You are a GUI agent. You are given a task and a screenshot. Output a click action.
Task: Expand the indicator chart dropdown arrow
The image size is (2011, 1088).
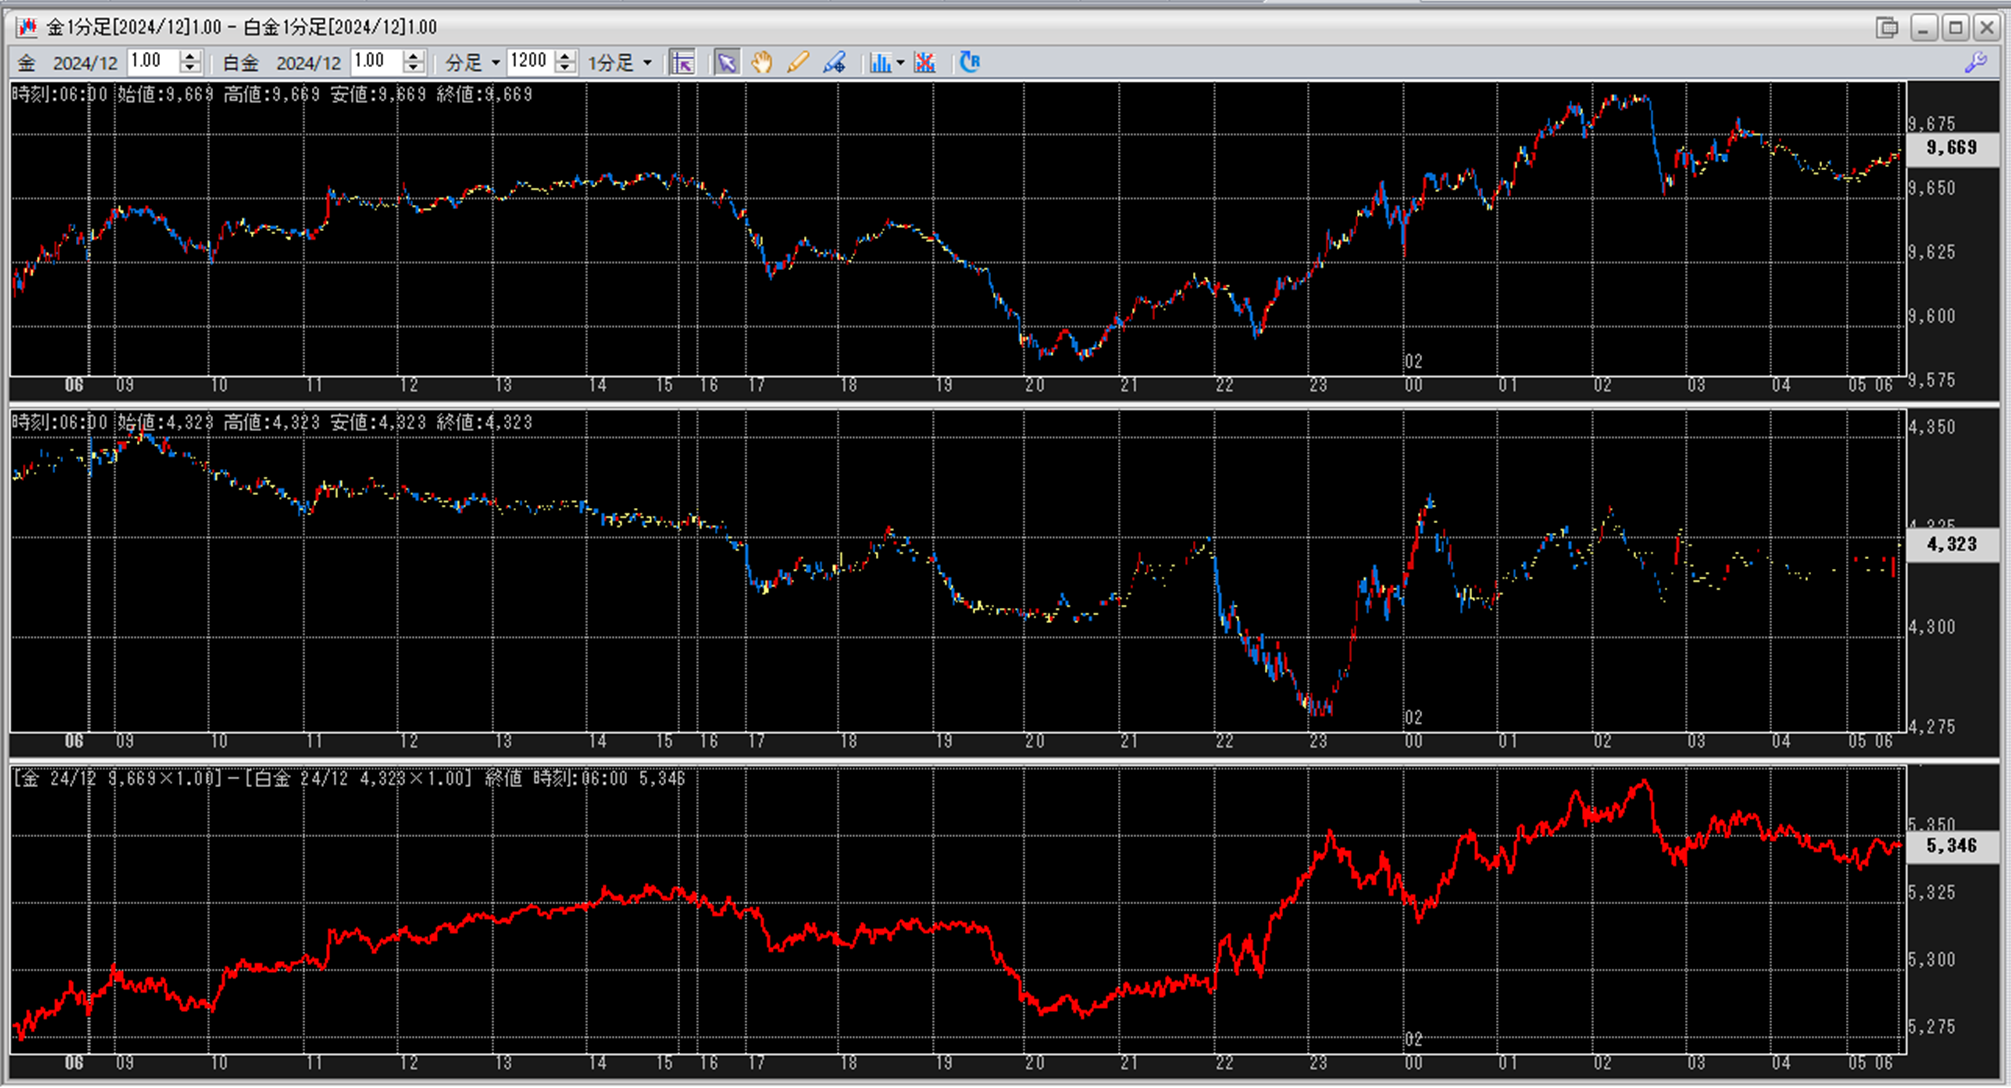coord(901,63)
